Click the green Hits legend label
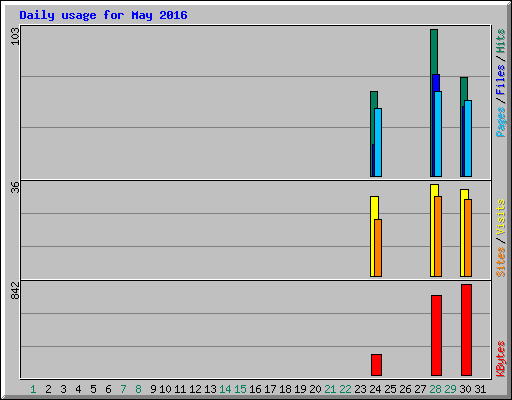This screenshot has width=512, height=400. pos(500,41)
